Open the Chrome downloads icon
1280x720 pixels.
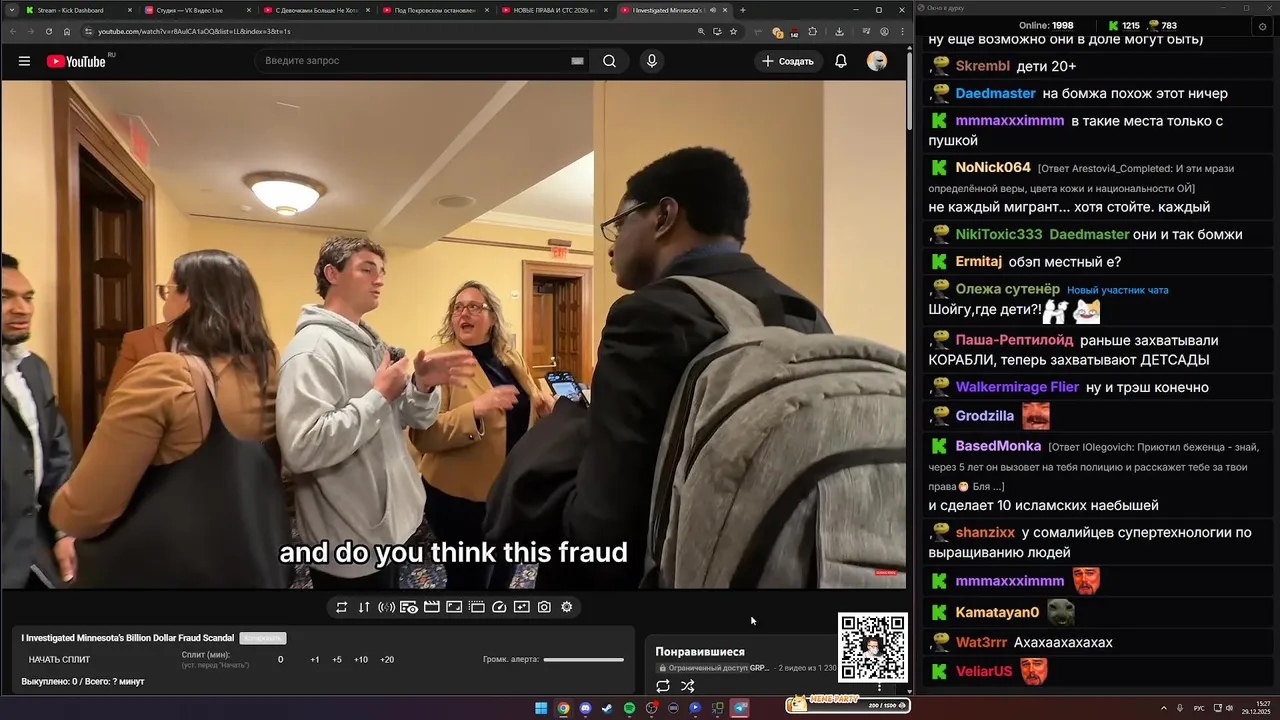point(839,31)
